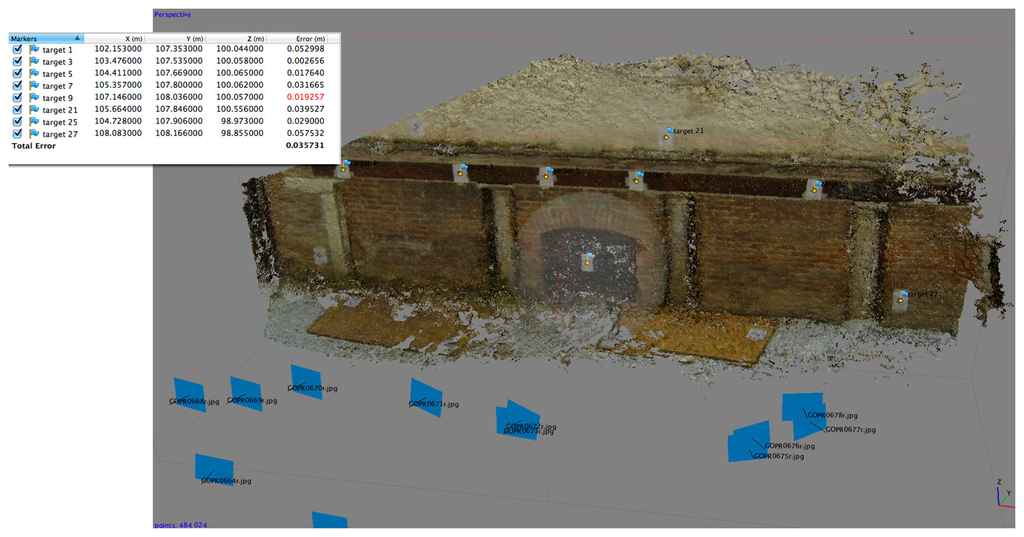Click the GOPR0675r.jpg camera label

779,456
